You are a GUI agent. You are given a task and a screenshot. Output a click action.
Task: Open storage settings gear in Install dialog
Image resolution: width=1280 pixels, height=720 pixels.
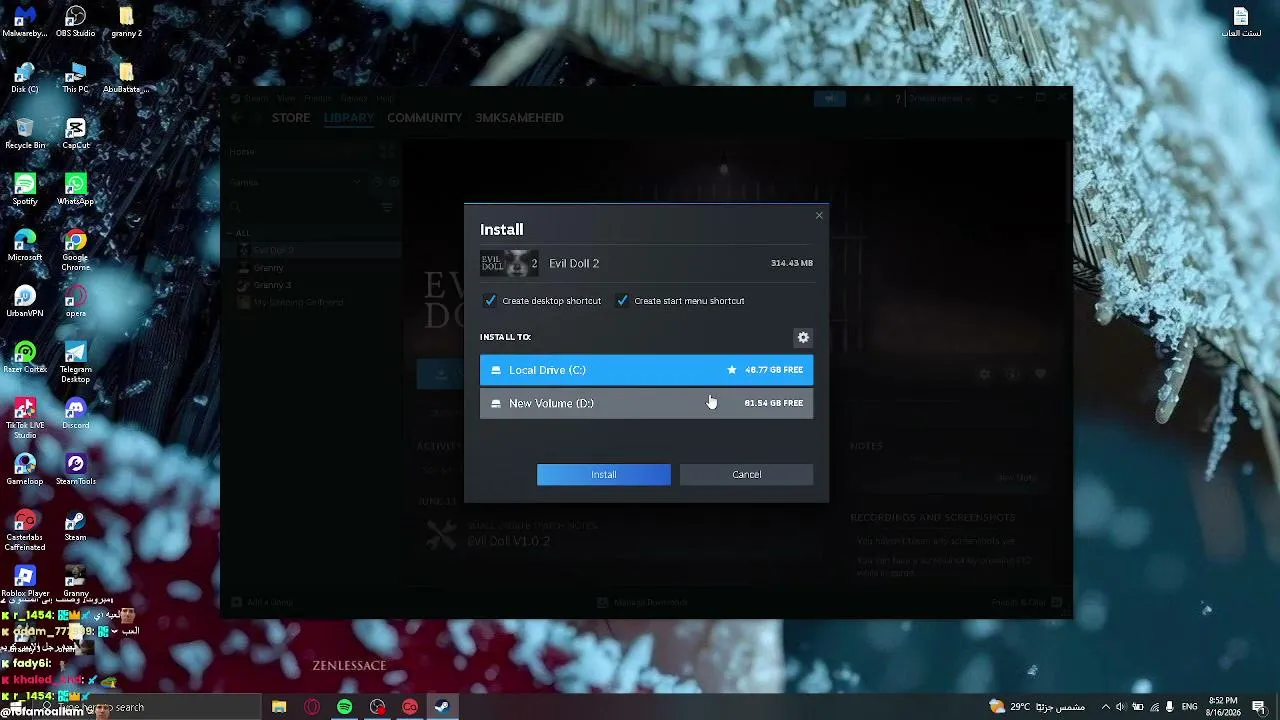[802, 337]
